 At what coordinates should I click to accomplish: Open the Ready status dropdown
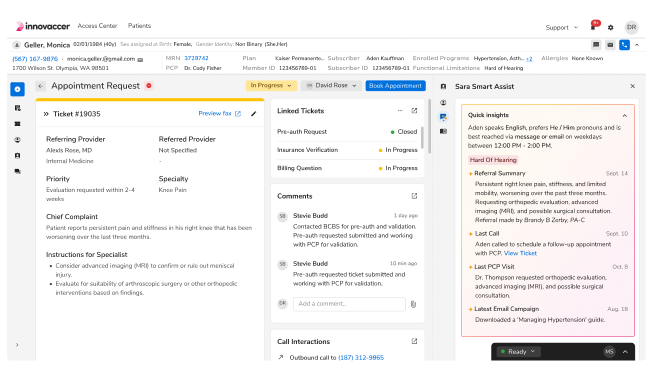[x=518, y=352]
